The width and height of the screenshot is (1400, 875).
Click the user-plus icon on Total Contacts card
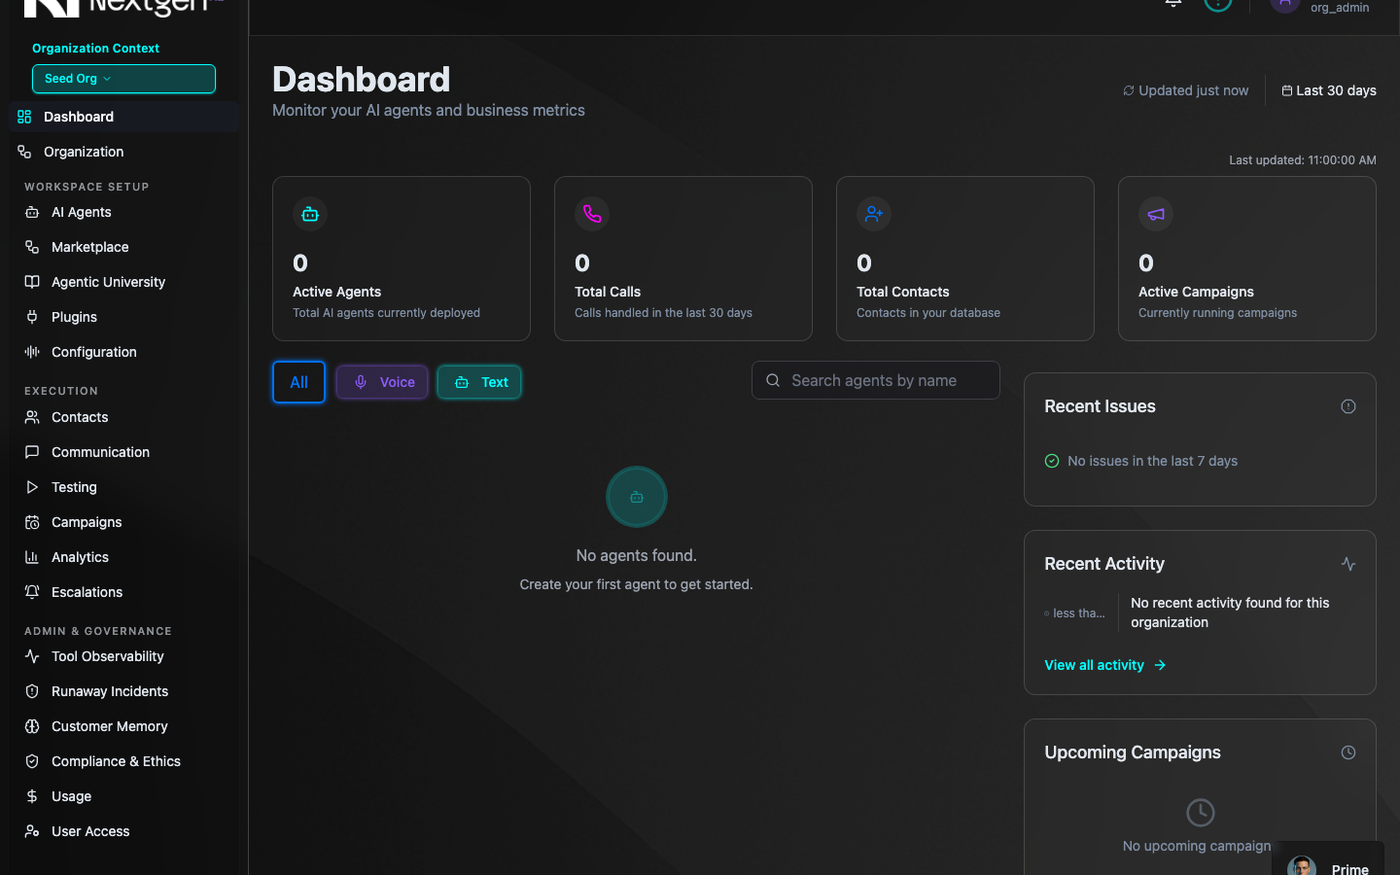click(874, 214)
